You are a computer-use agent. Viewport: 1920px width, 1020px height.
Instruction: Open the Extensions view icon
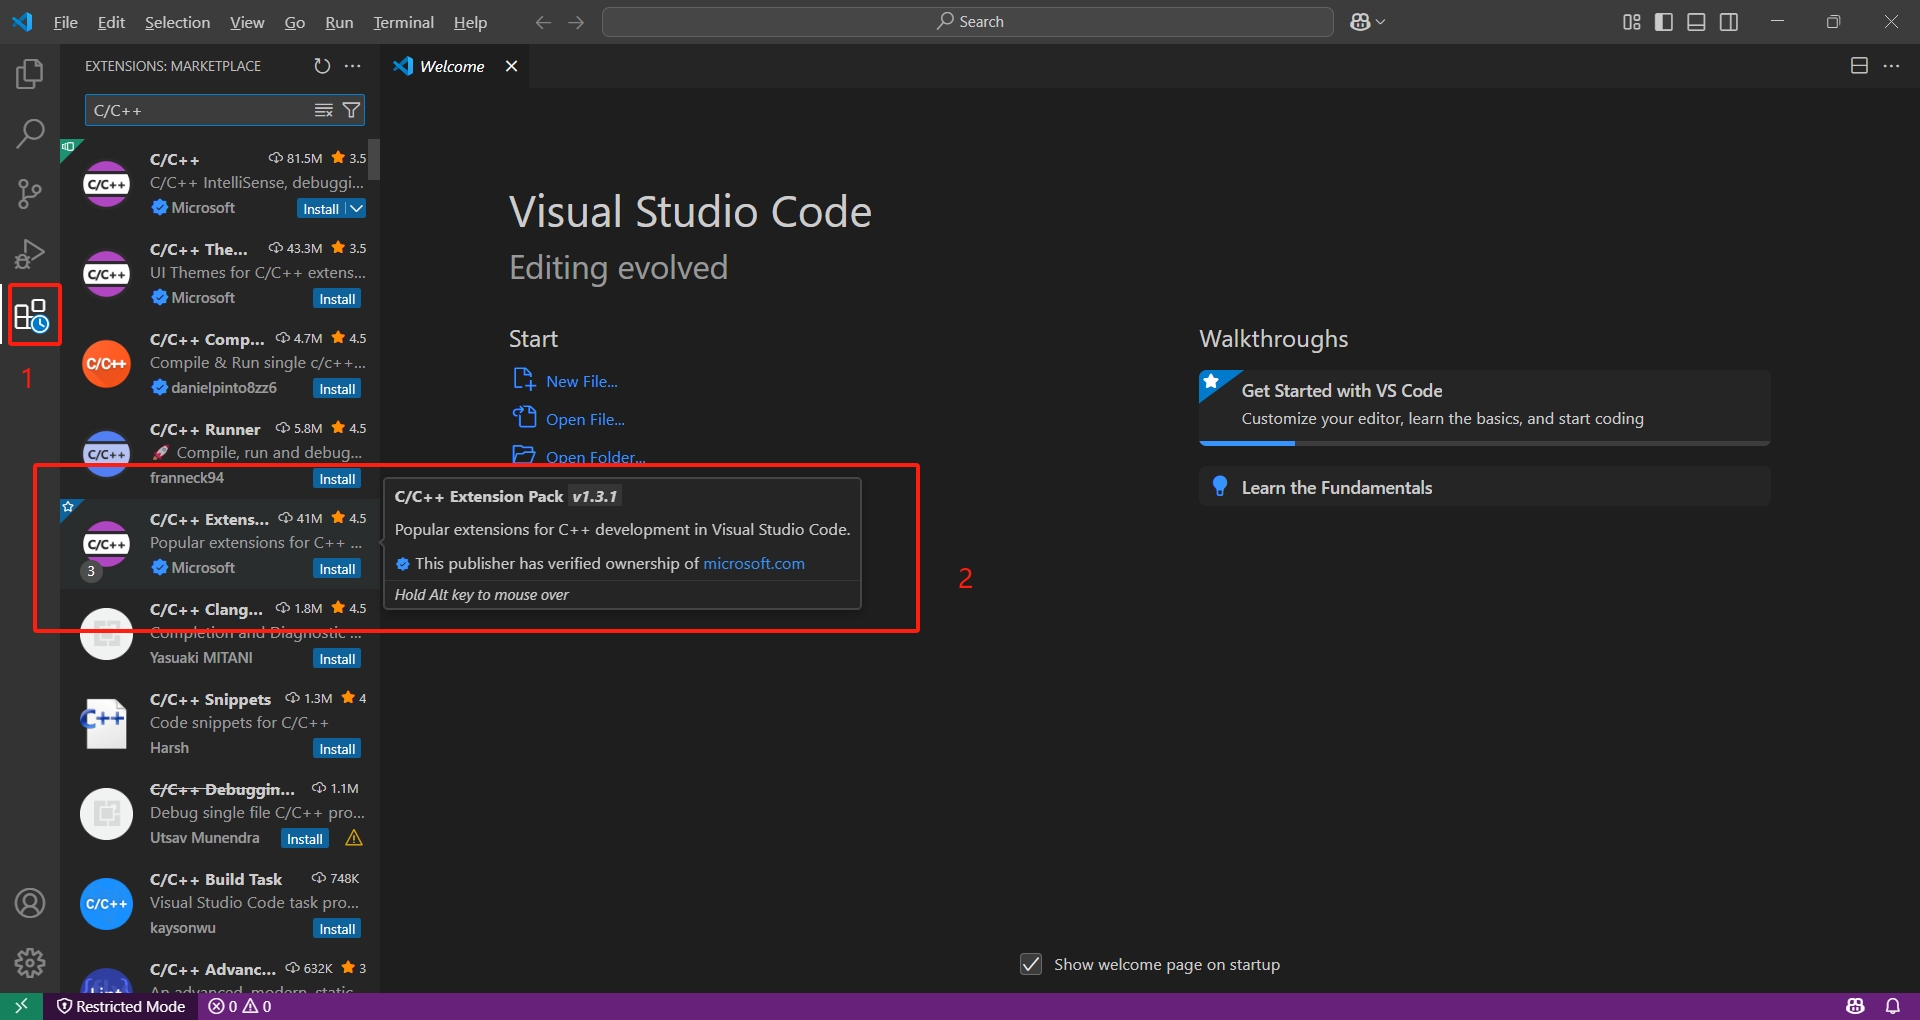[31, 316]
